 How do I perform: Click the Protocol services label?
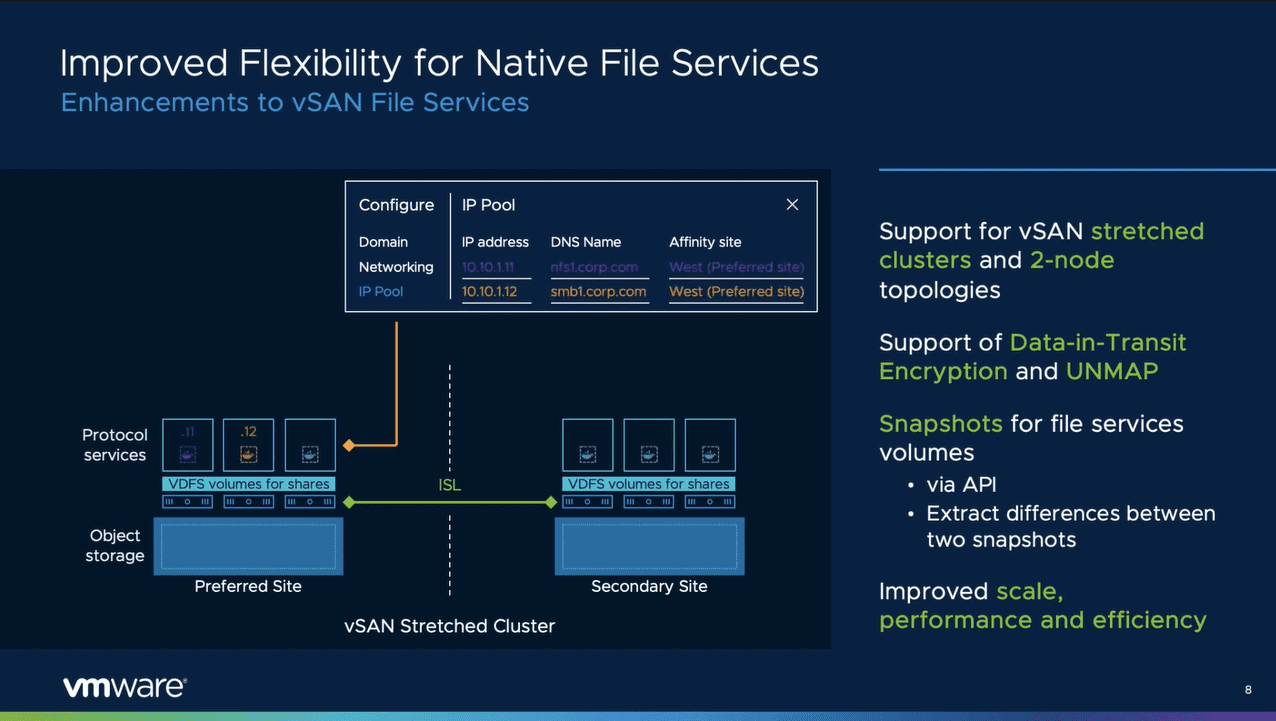(115, 445)
